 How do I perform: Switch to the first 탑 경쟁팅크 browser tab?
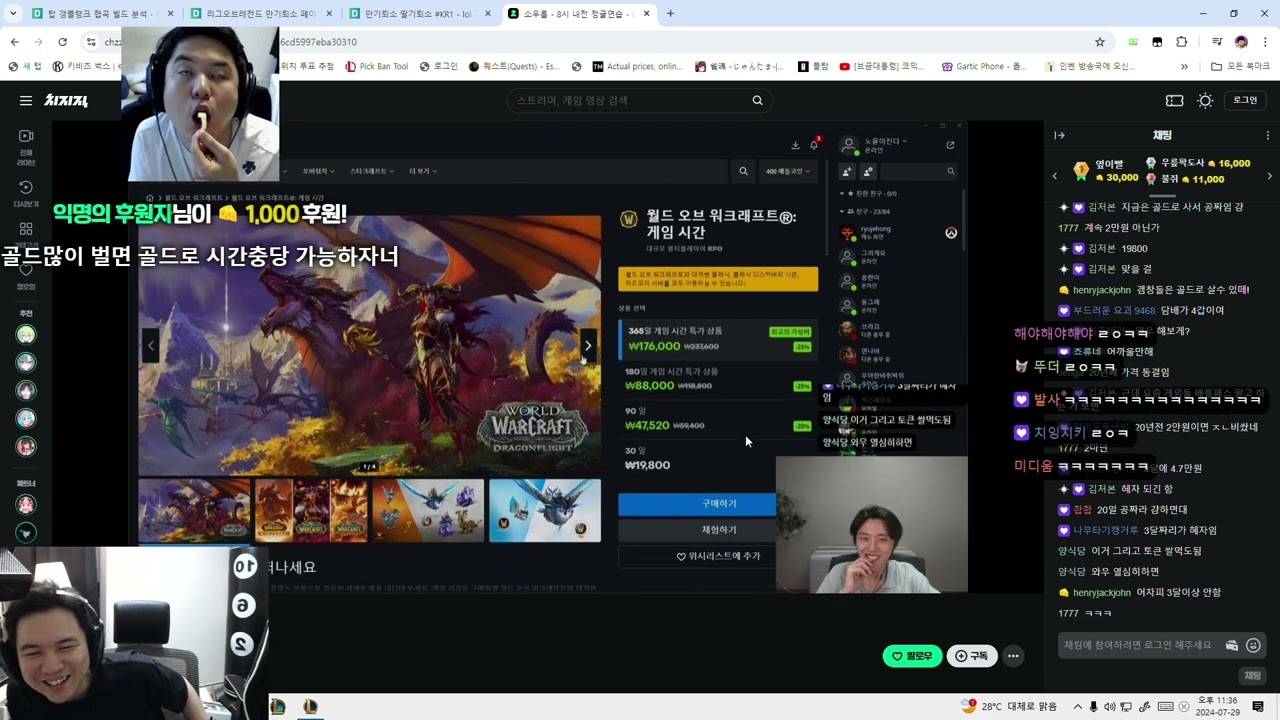coord(100,14)
